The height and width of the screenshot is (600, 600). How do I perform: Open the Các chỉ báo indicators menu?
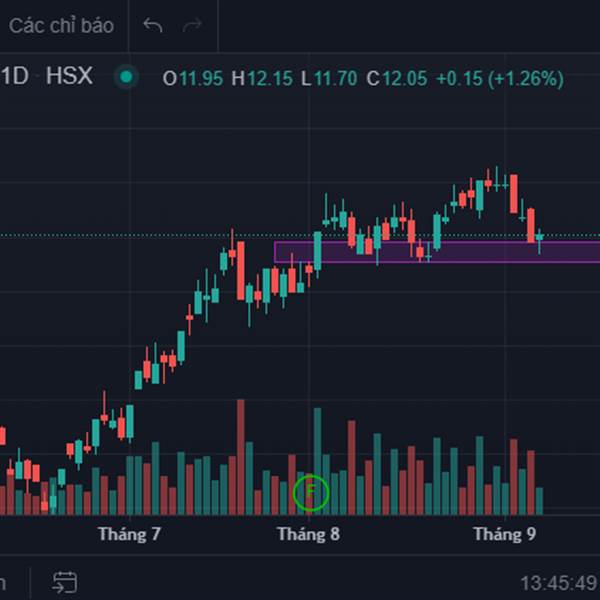coord(60,25)
